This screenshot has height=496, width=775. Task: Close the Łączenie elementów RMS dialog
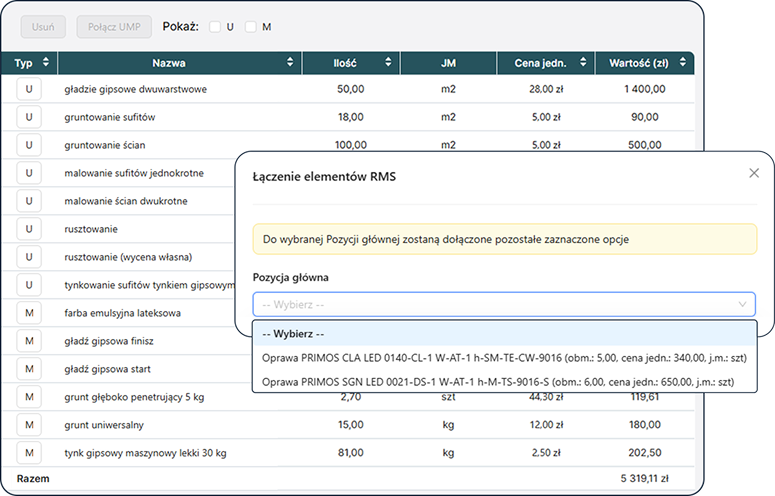tap(754, 173)
